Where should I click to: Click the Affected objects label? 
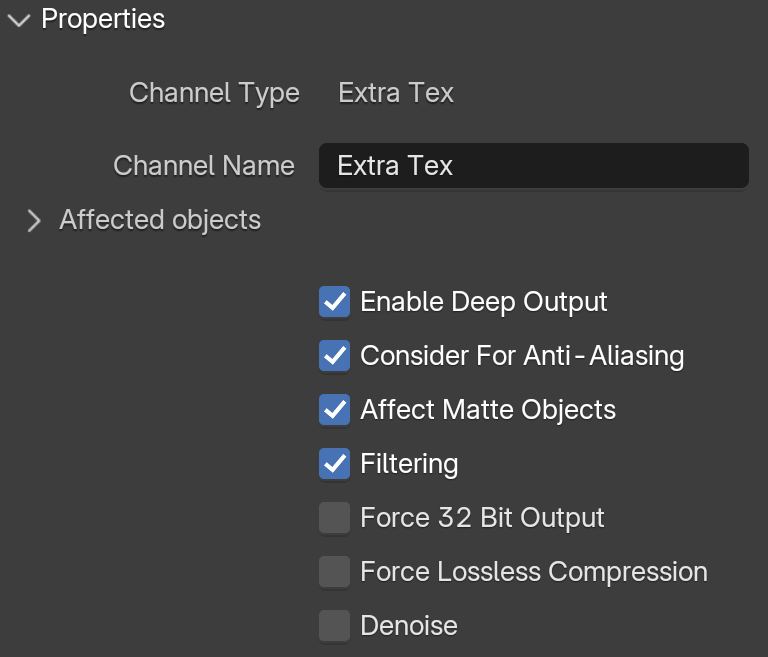tap(160, 220)
